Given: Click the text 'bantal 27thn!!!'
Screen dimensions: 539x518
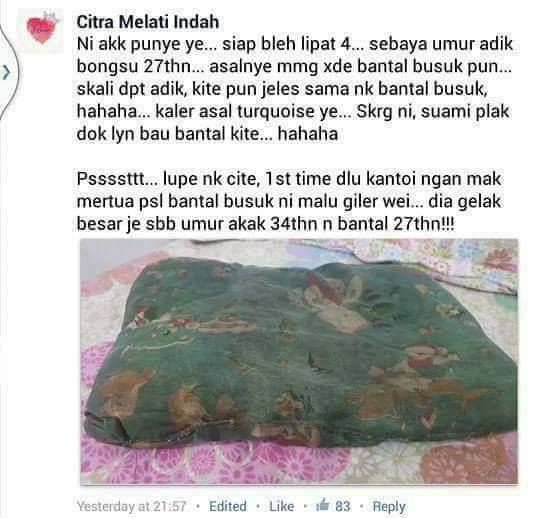Looking at the screenshot, I should 396,224.
